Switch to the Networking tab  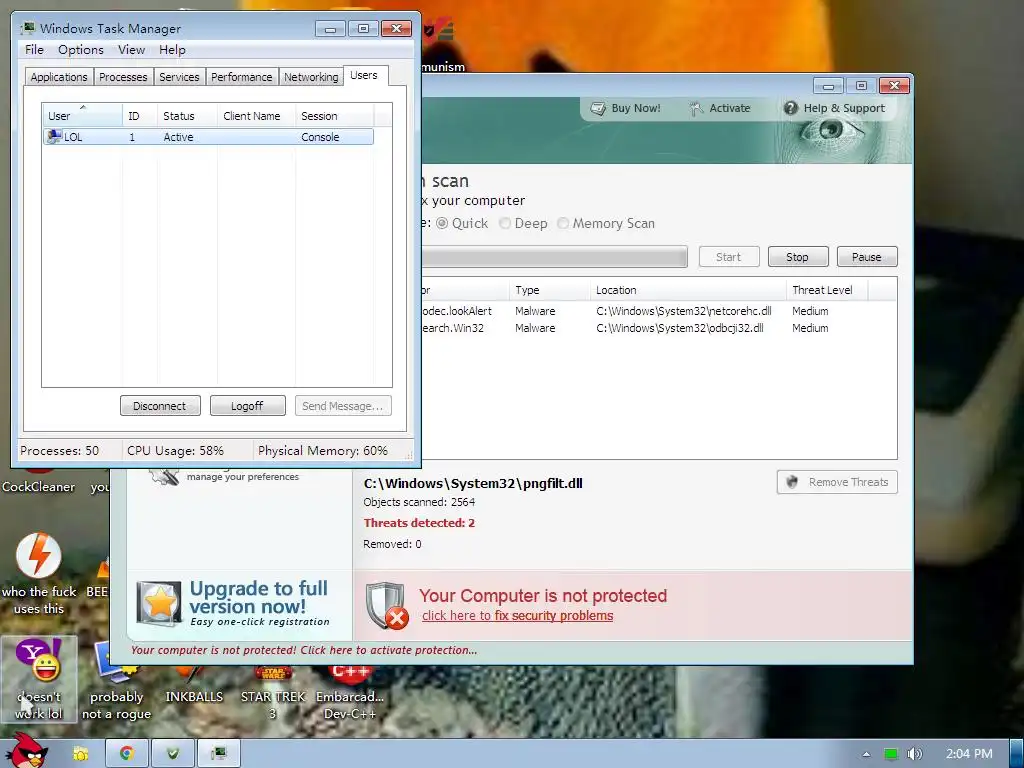point(311,77)
